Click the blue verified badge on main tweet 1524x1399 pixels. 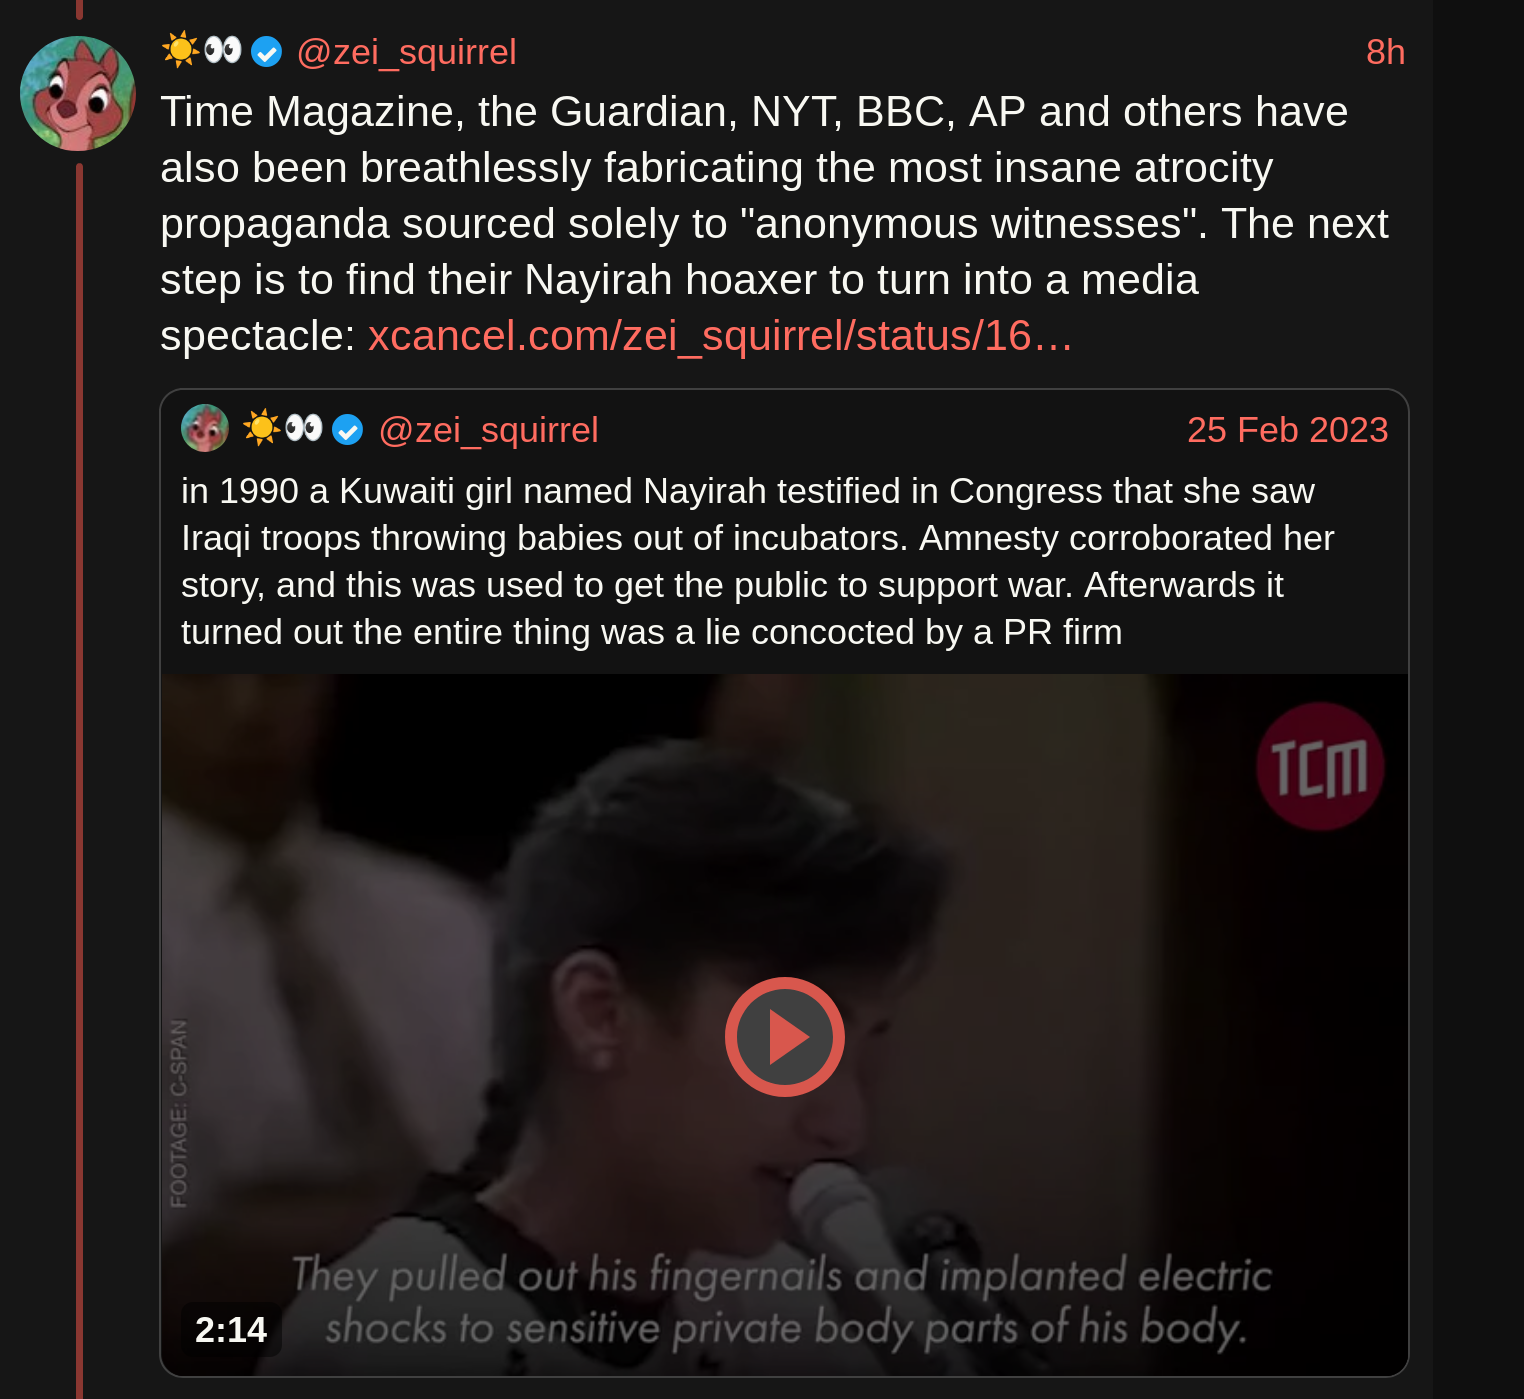[x=266, y=51]
